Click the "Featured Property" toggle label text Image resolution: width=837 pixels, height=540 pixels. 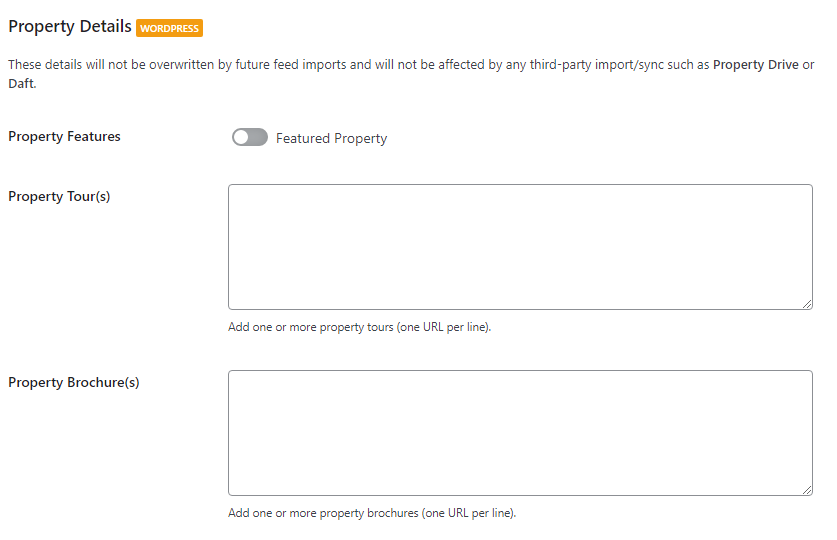click(x=331, y=139)
